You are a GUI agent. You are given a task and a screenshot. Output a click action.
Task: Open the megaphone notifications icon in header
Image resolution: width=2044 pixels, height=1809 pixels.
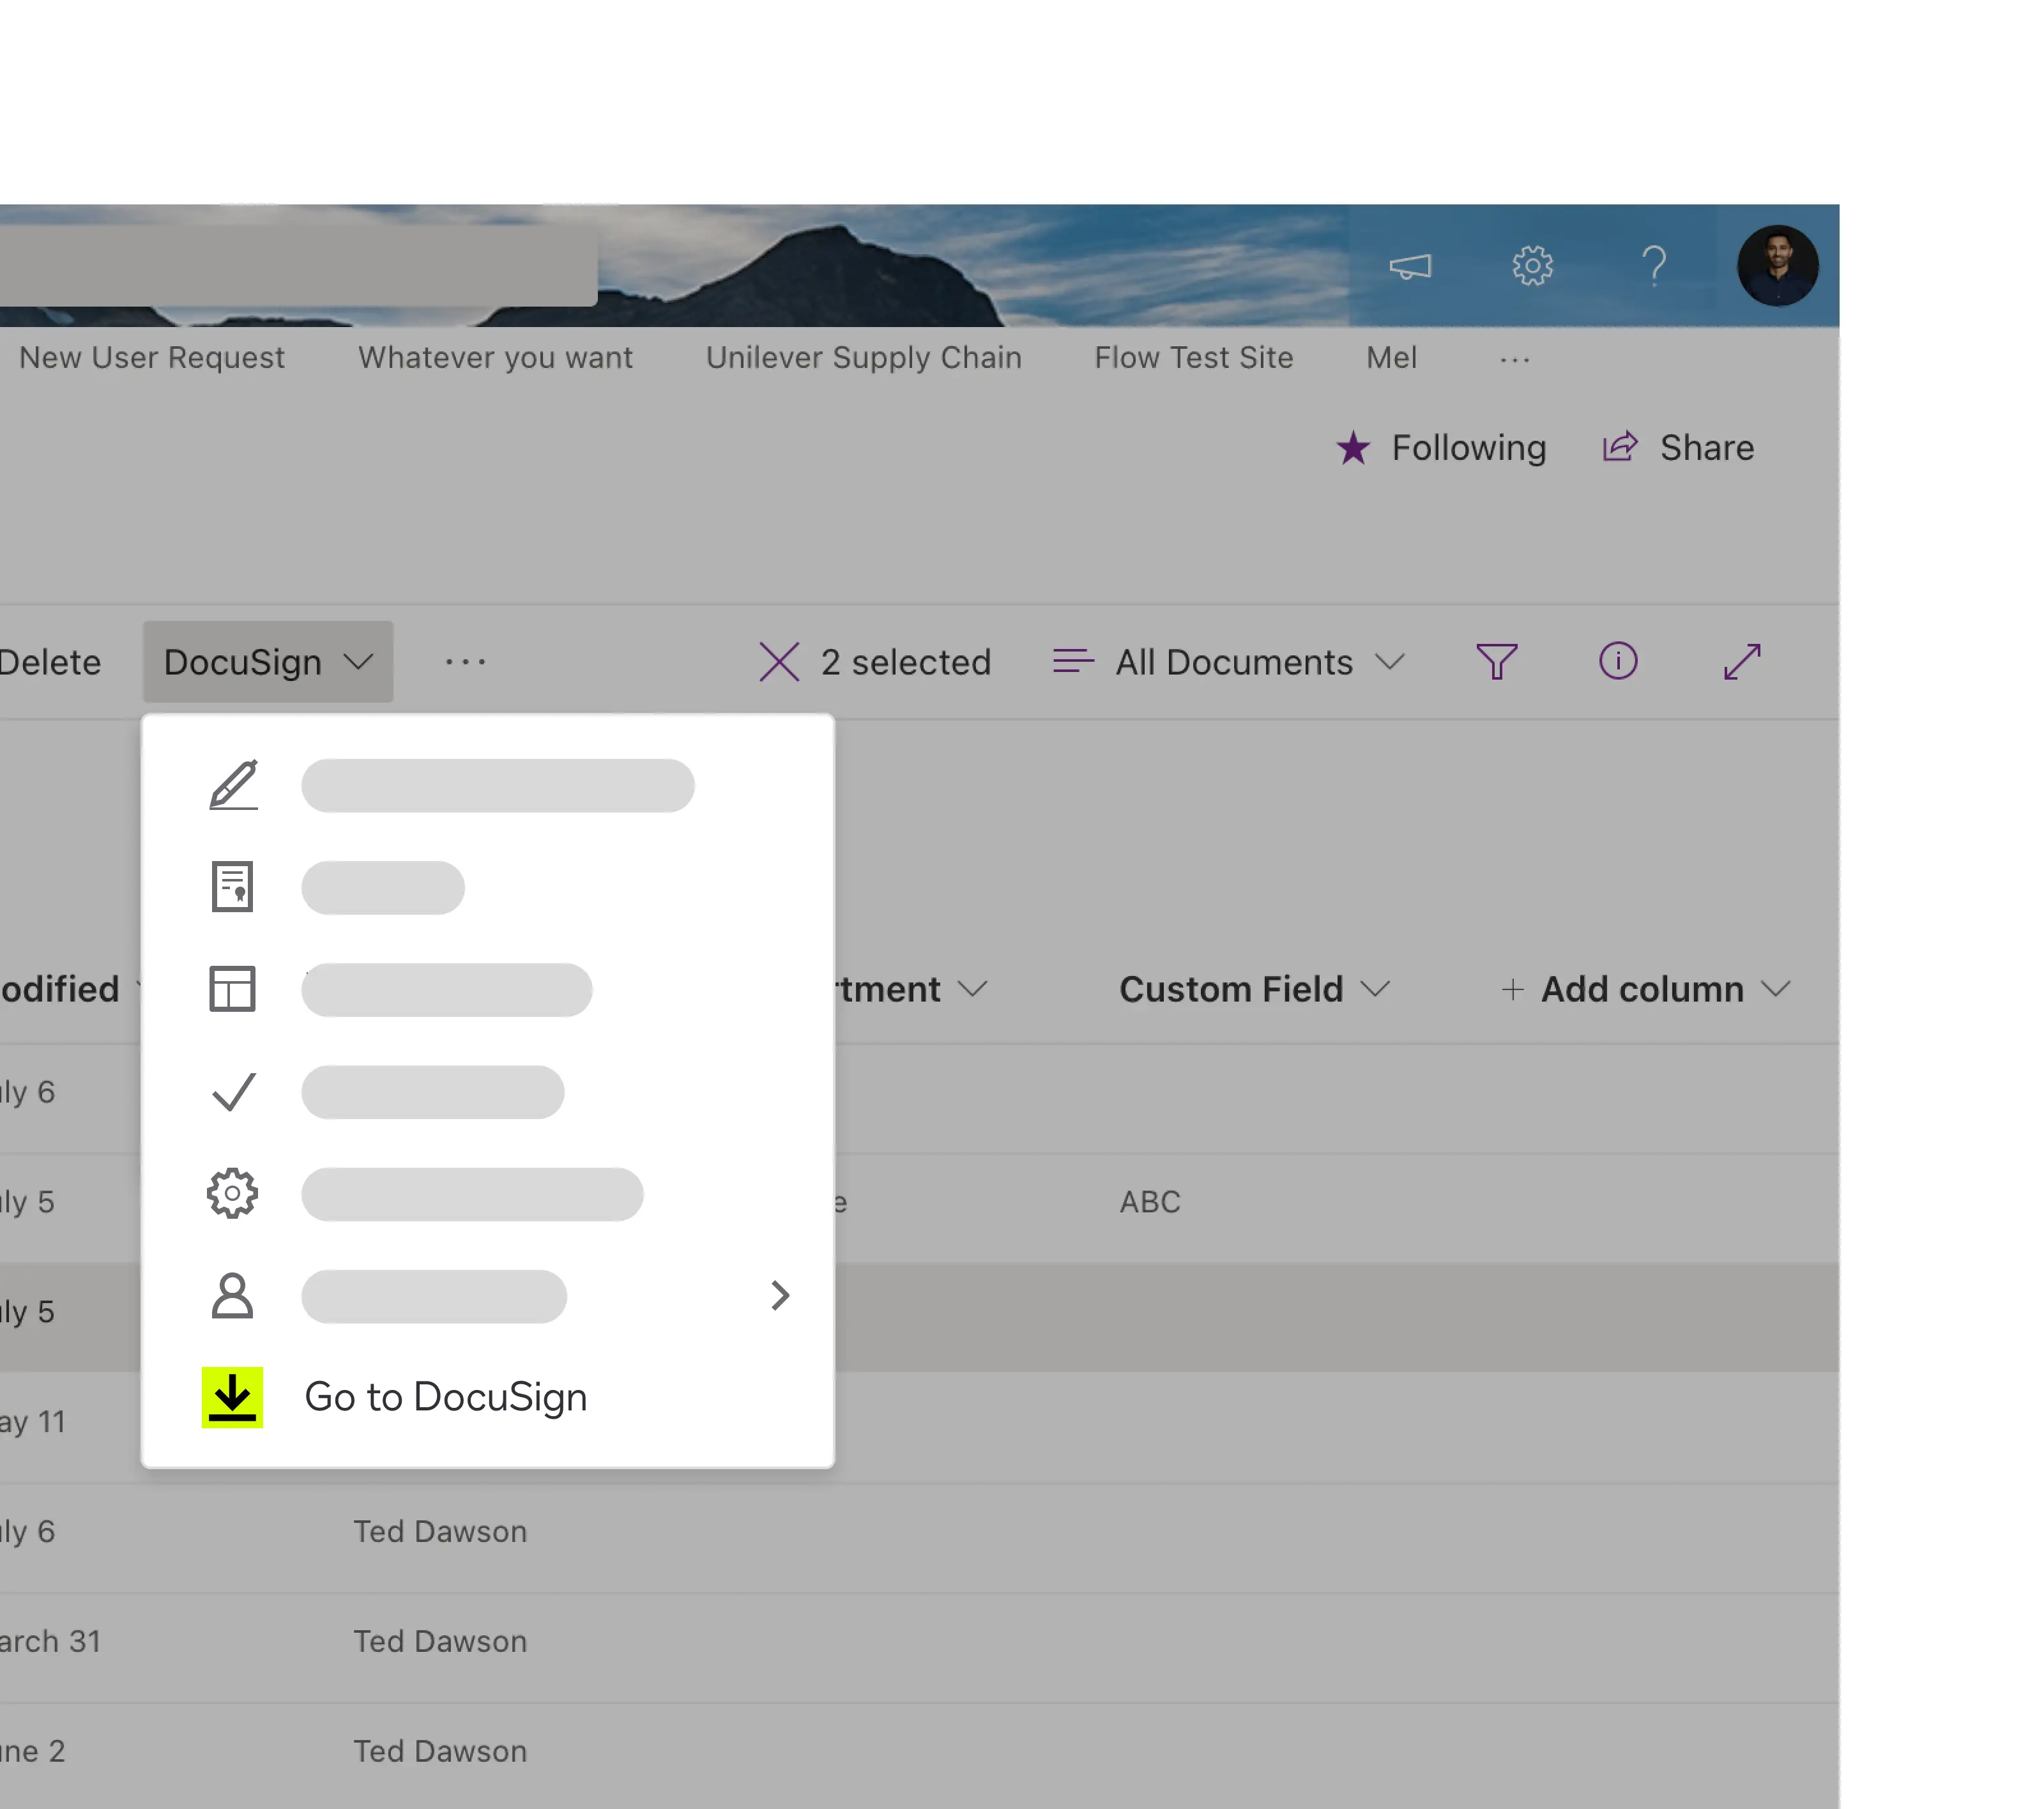pyautogui.click(x=1410, y=266)
